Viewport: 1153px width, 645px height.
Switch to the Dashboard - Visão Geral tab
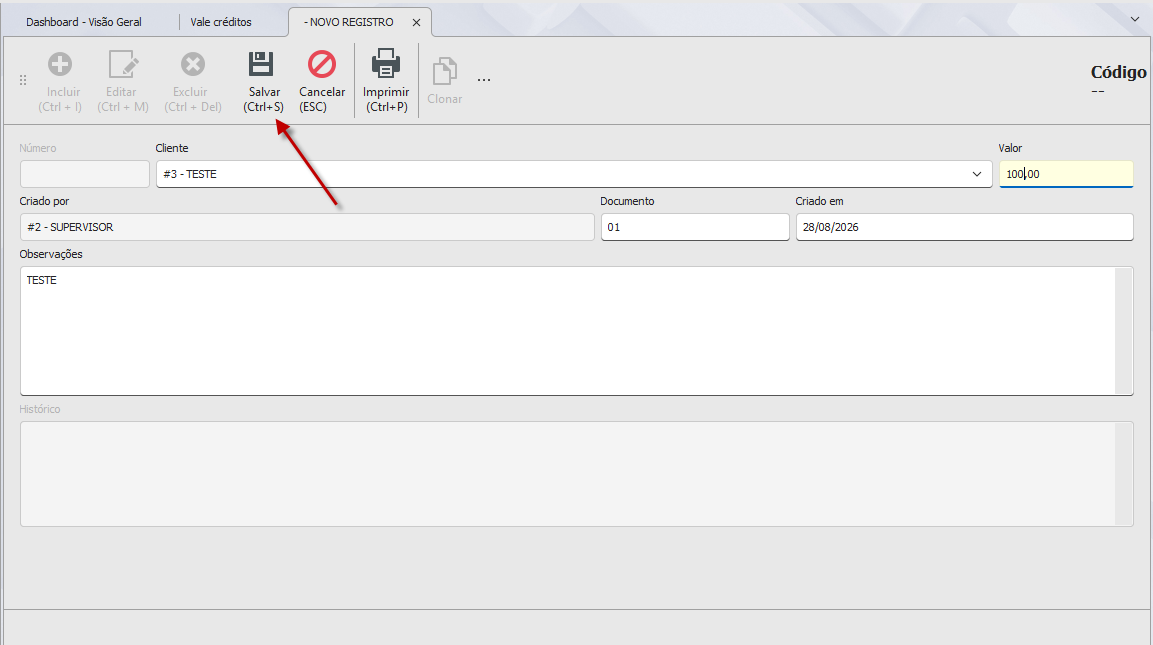(x=84, y=22)
